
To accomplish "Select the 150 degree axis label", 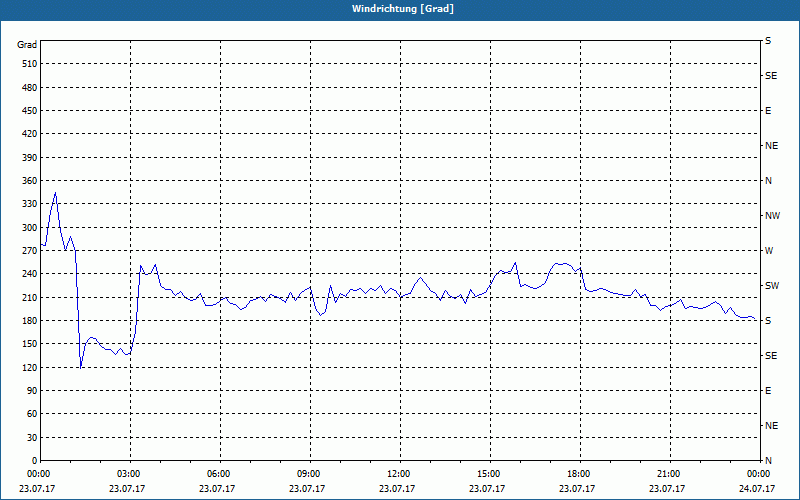I will tap(30, 343).
